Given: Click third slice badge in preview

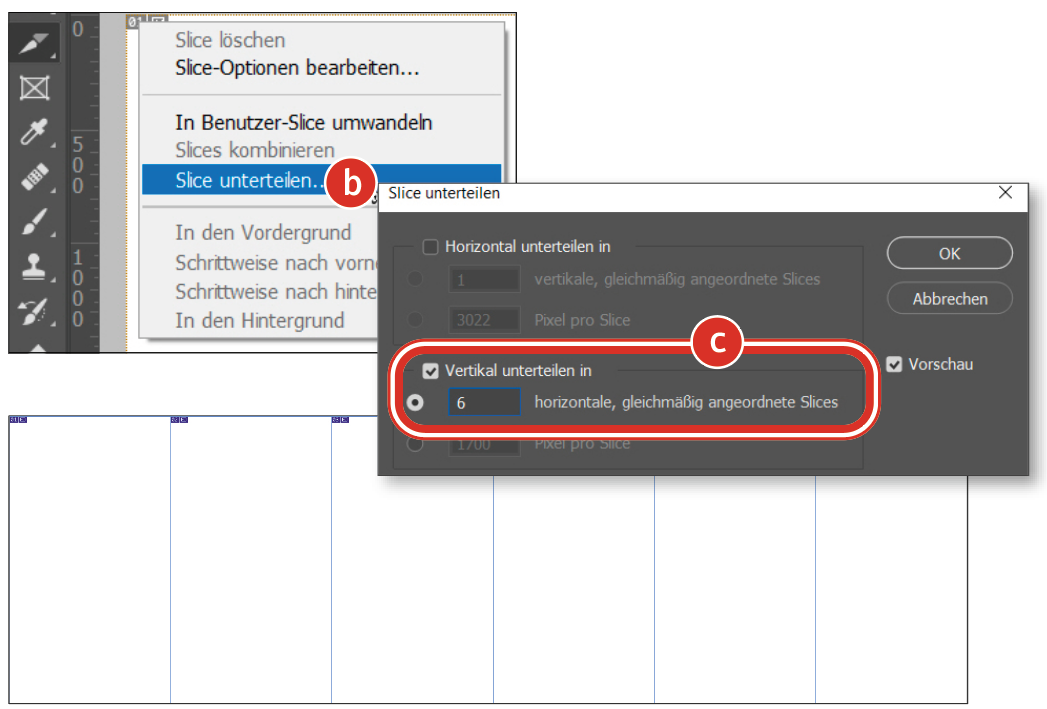Looking at the screenshot, I should click(341, 420).
